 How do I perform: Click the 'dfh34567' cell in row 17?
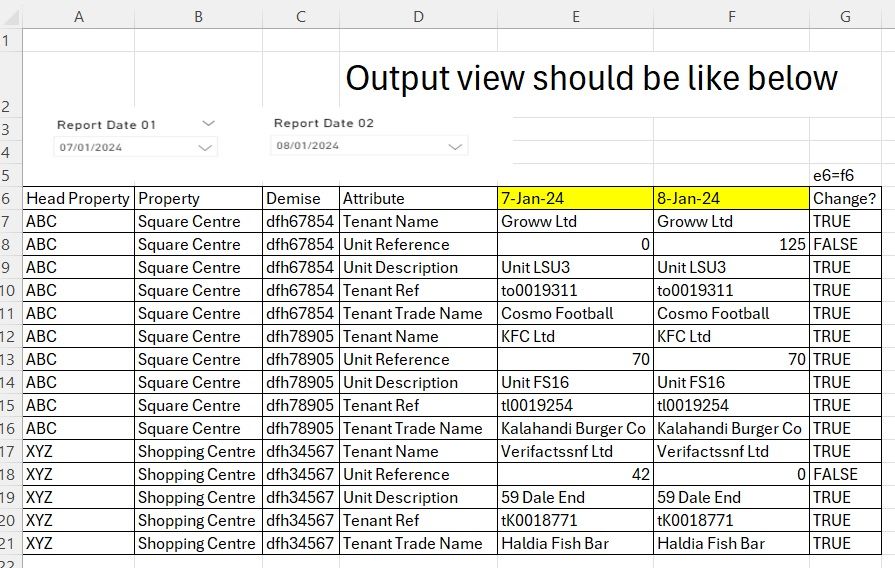tap(301, 452)
